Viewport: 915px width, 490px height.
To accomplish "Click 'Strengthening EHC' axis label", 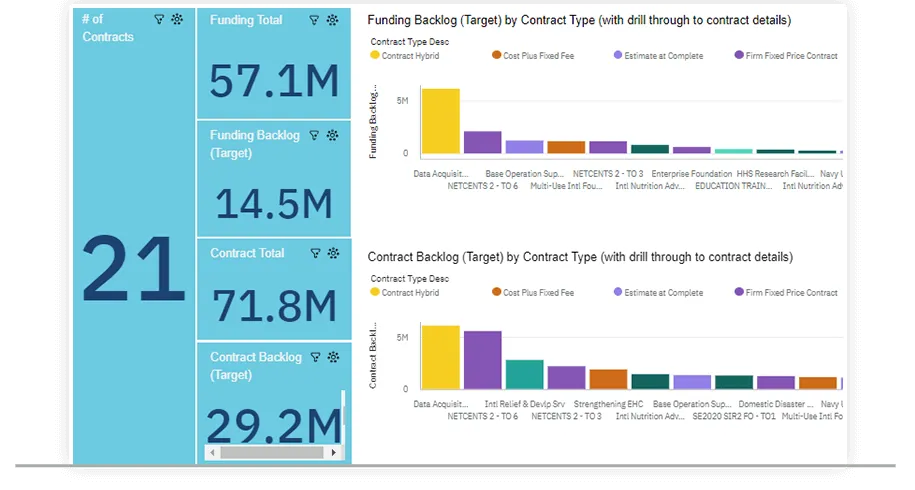I will click(x=608, y=404).
